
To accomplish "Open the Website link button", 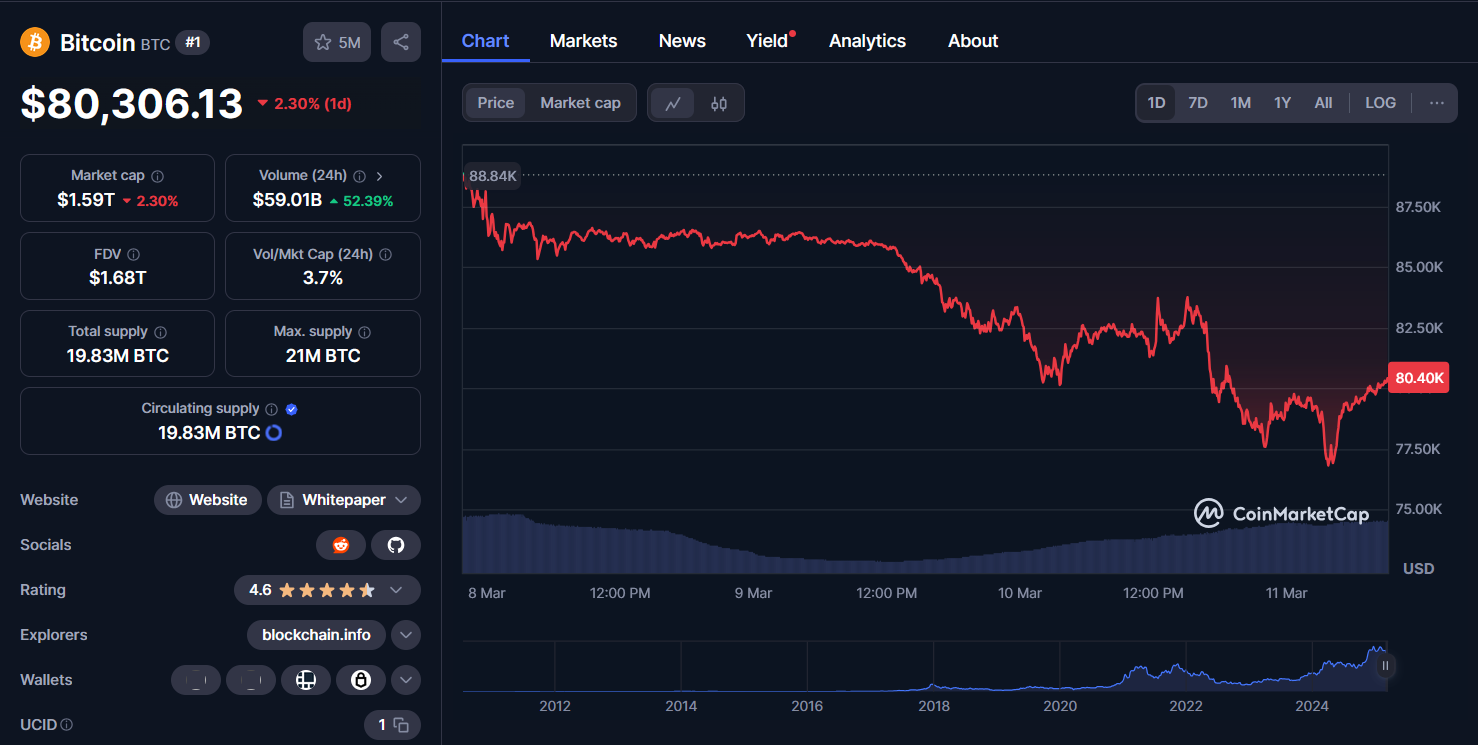I will [208, 500].
